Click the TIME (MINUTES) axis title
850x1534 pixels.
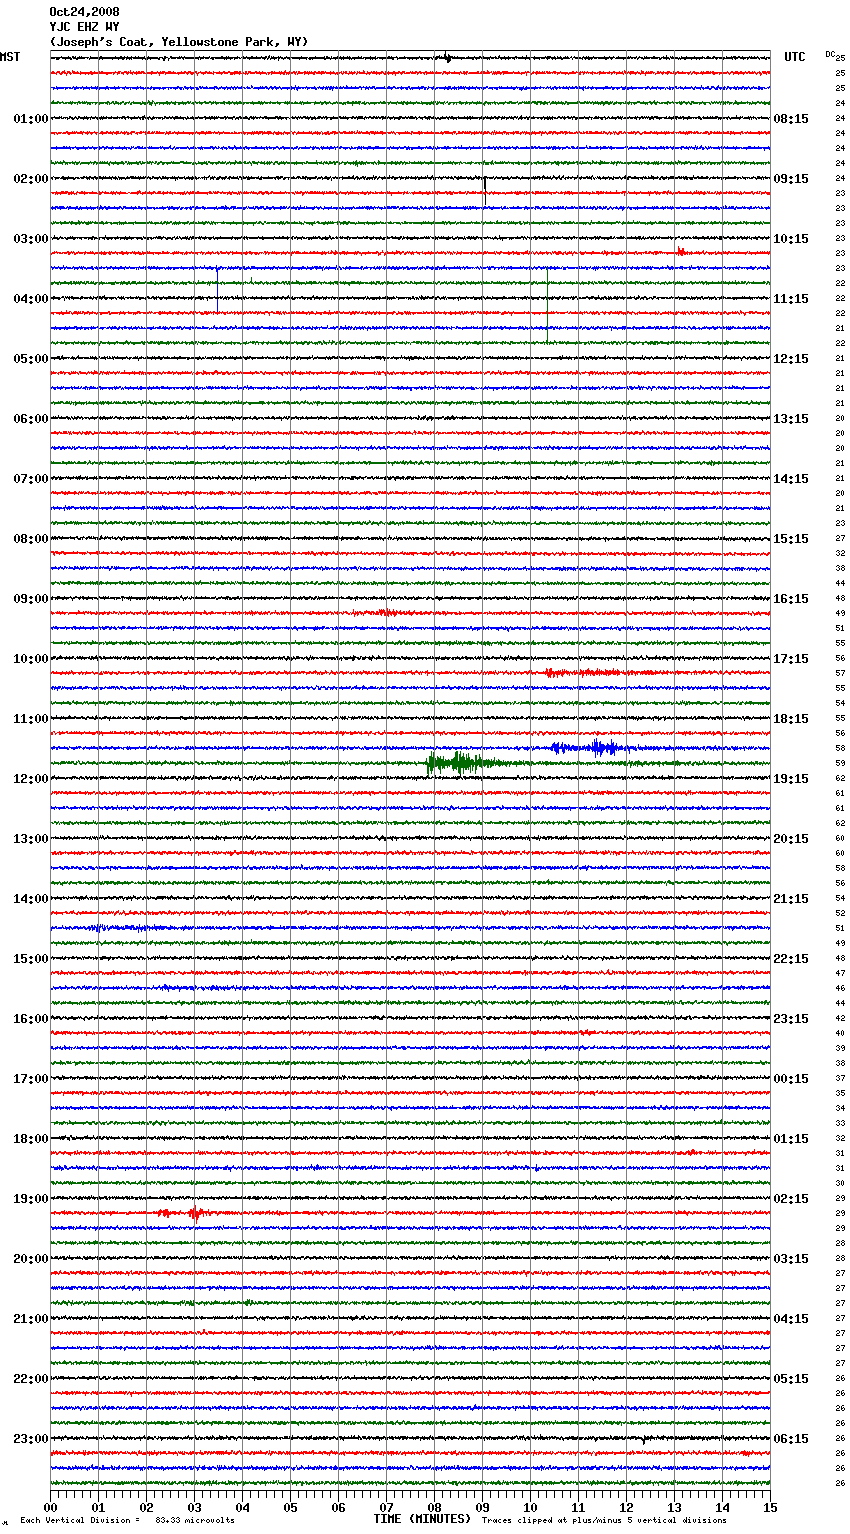(x=422, y=1519)
